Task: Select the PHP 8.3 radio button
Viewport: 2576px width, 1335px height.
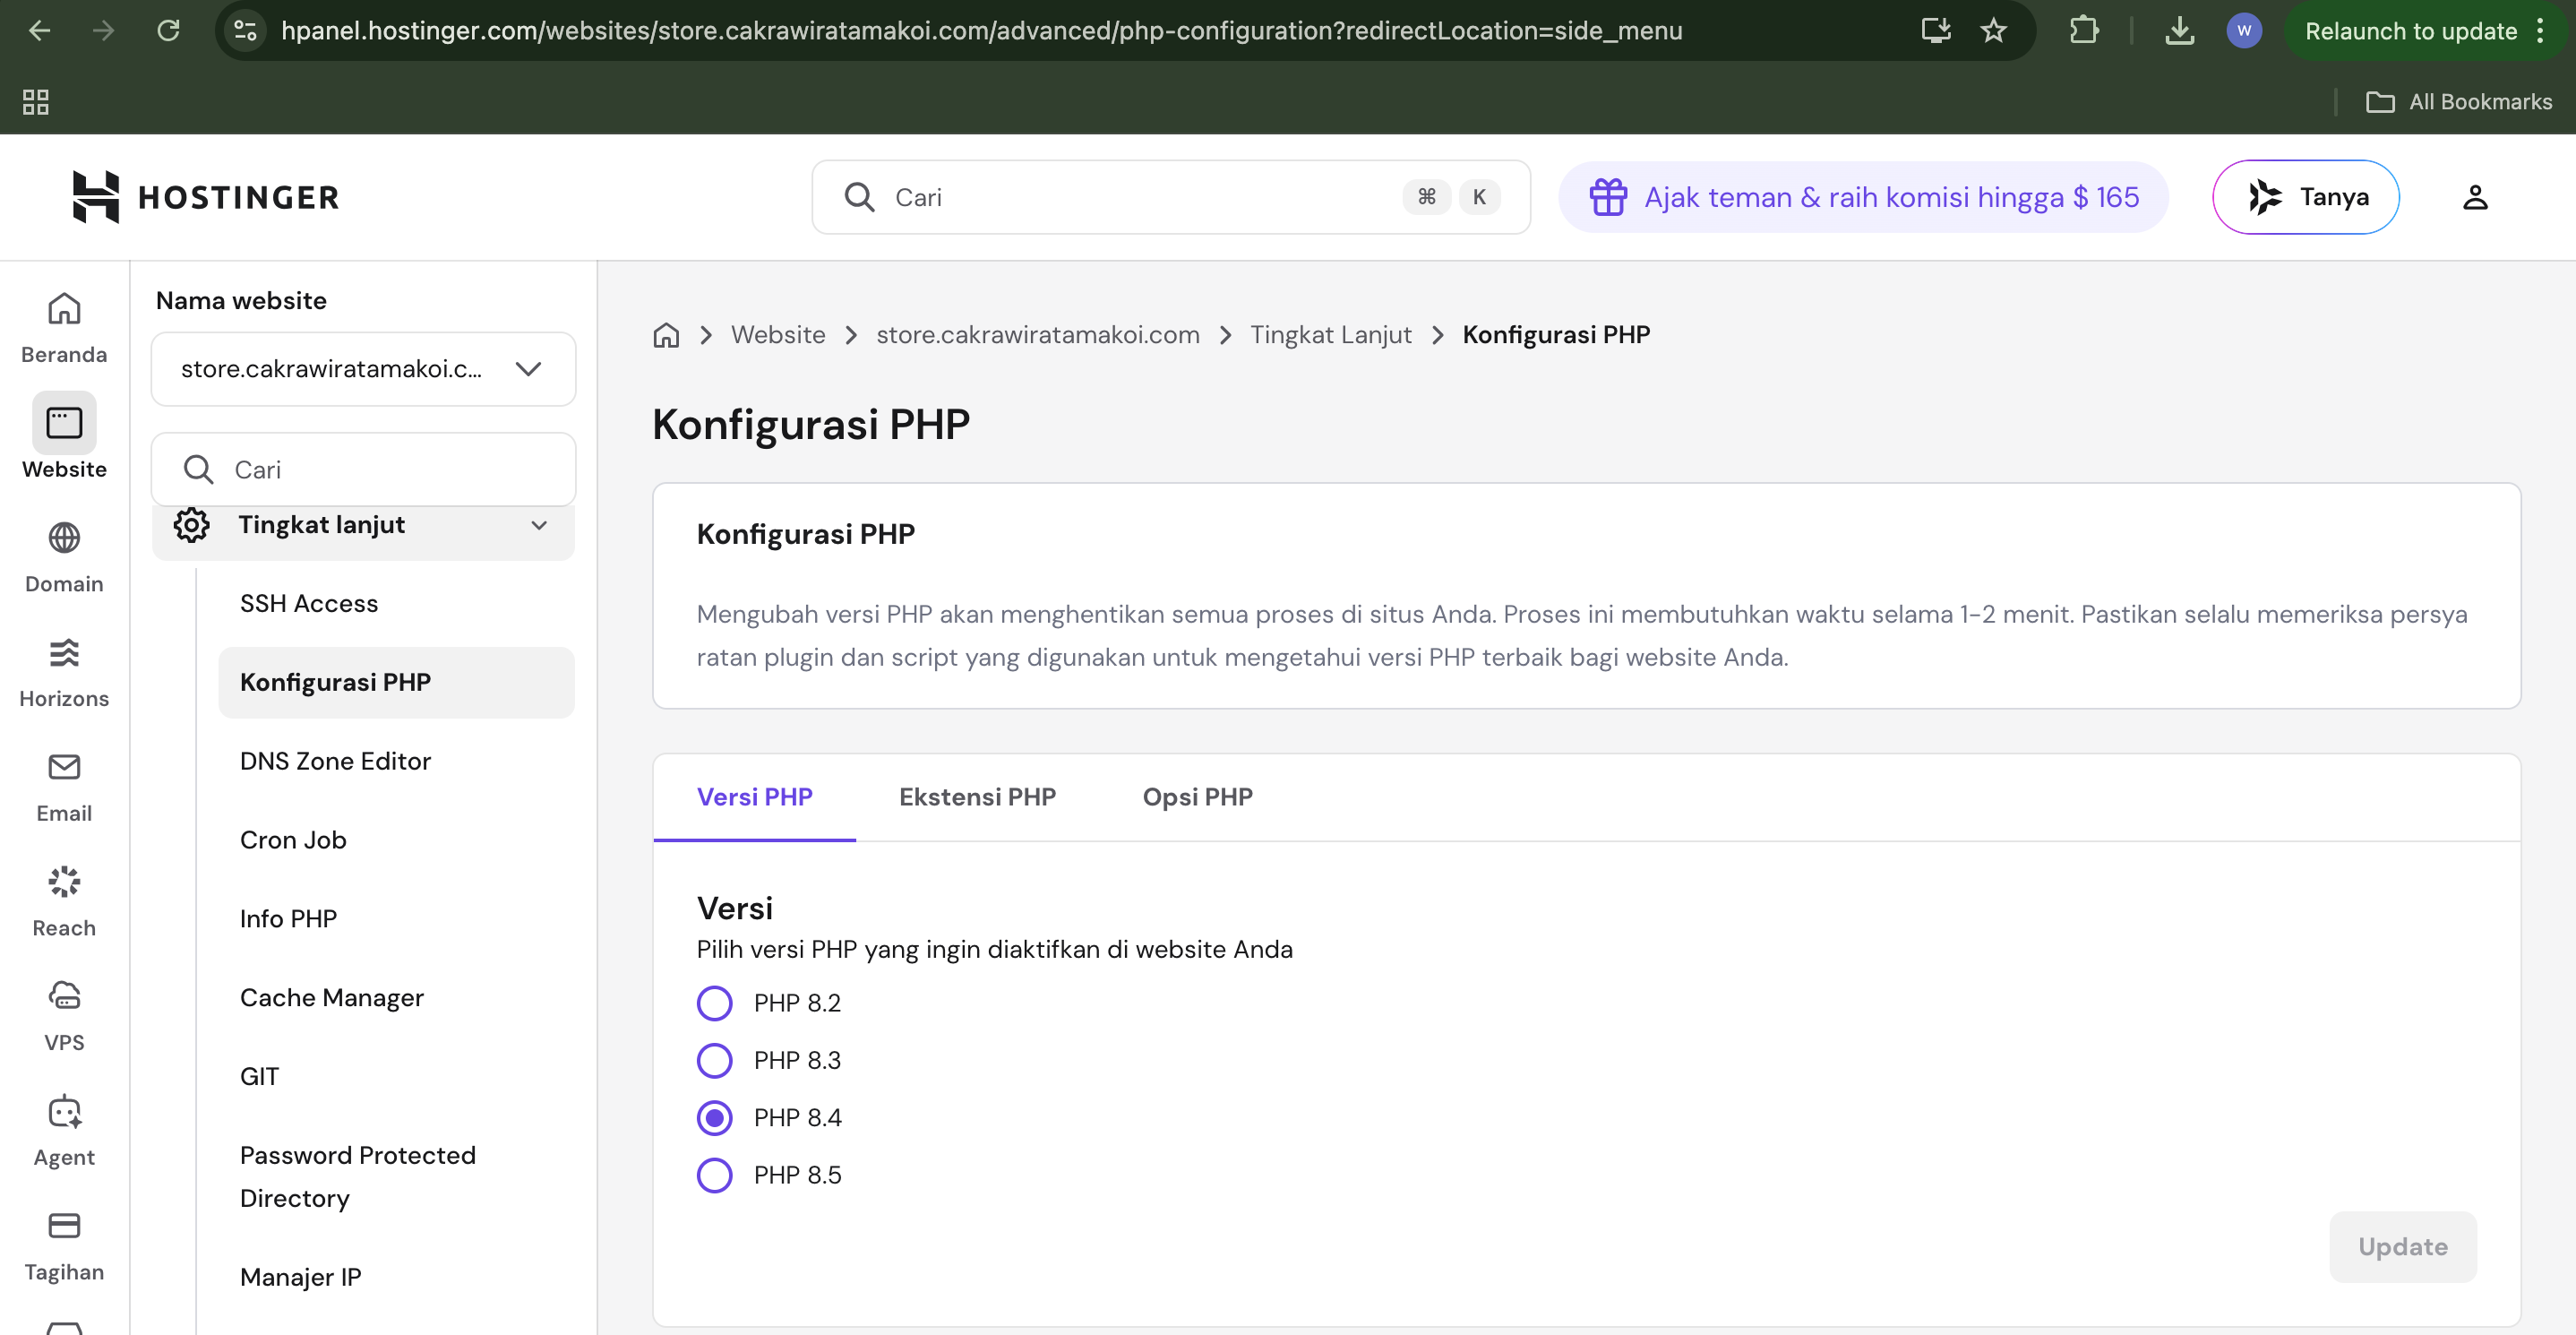Action: point(714,1060)
